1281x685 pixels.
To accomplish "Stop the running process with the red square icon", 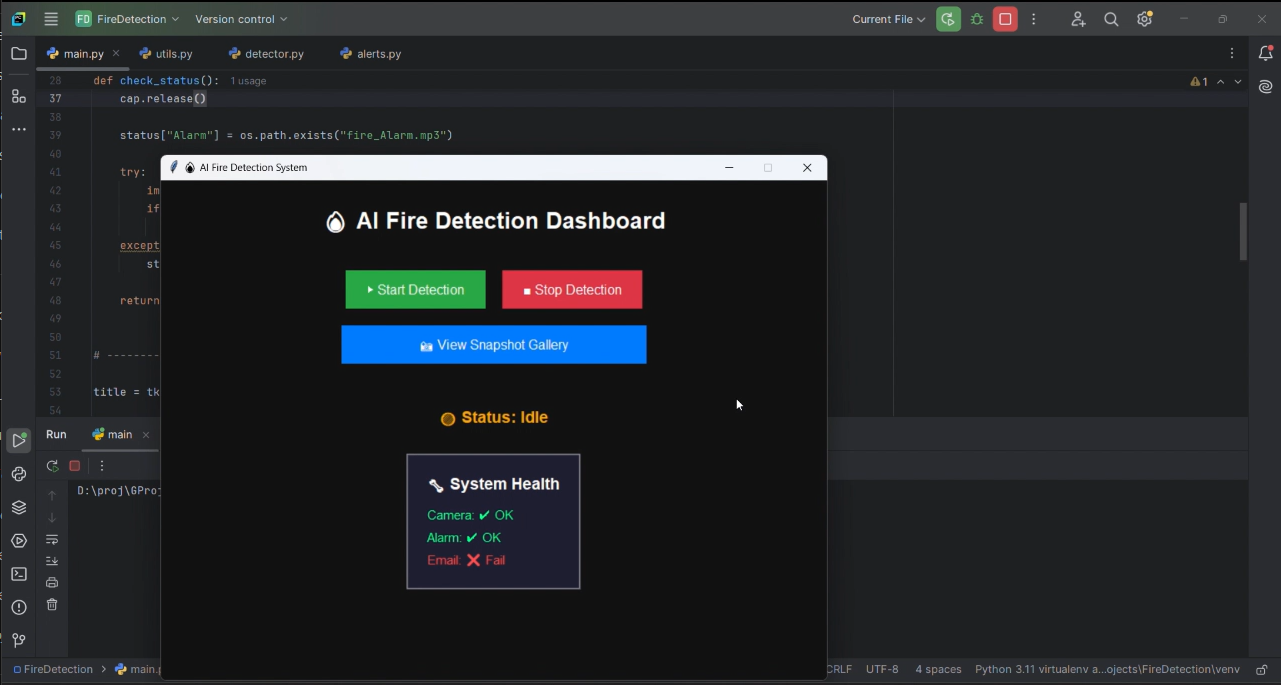I will tap(1005, 18).
